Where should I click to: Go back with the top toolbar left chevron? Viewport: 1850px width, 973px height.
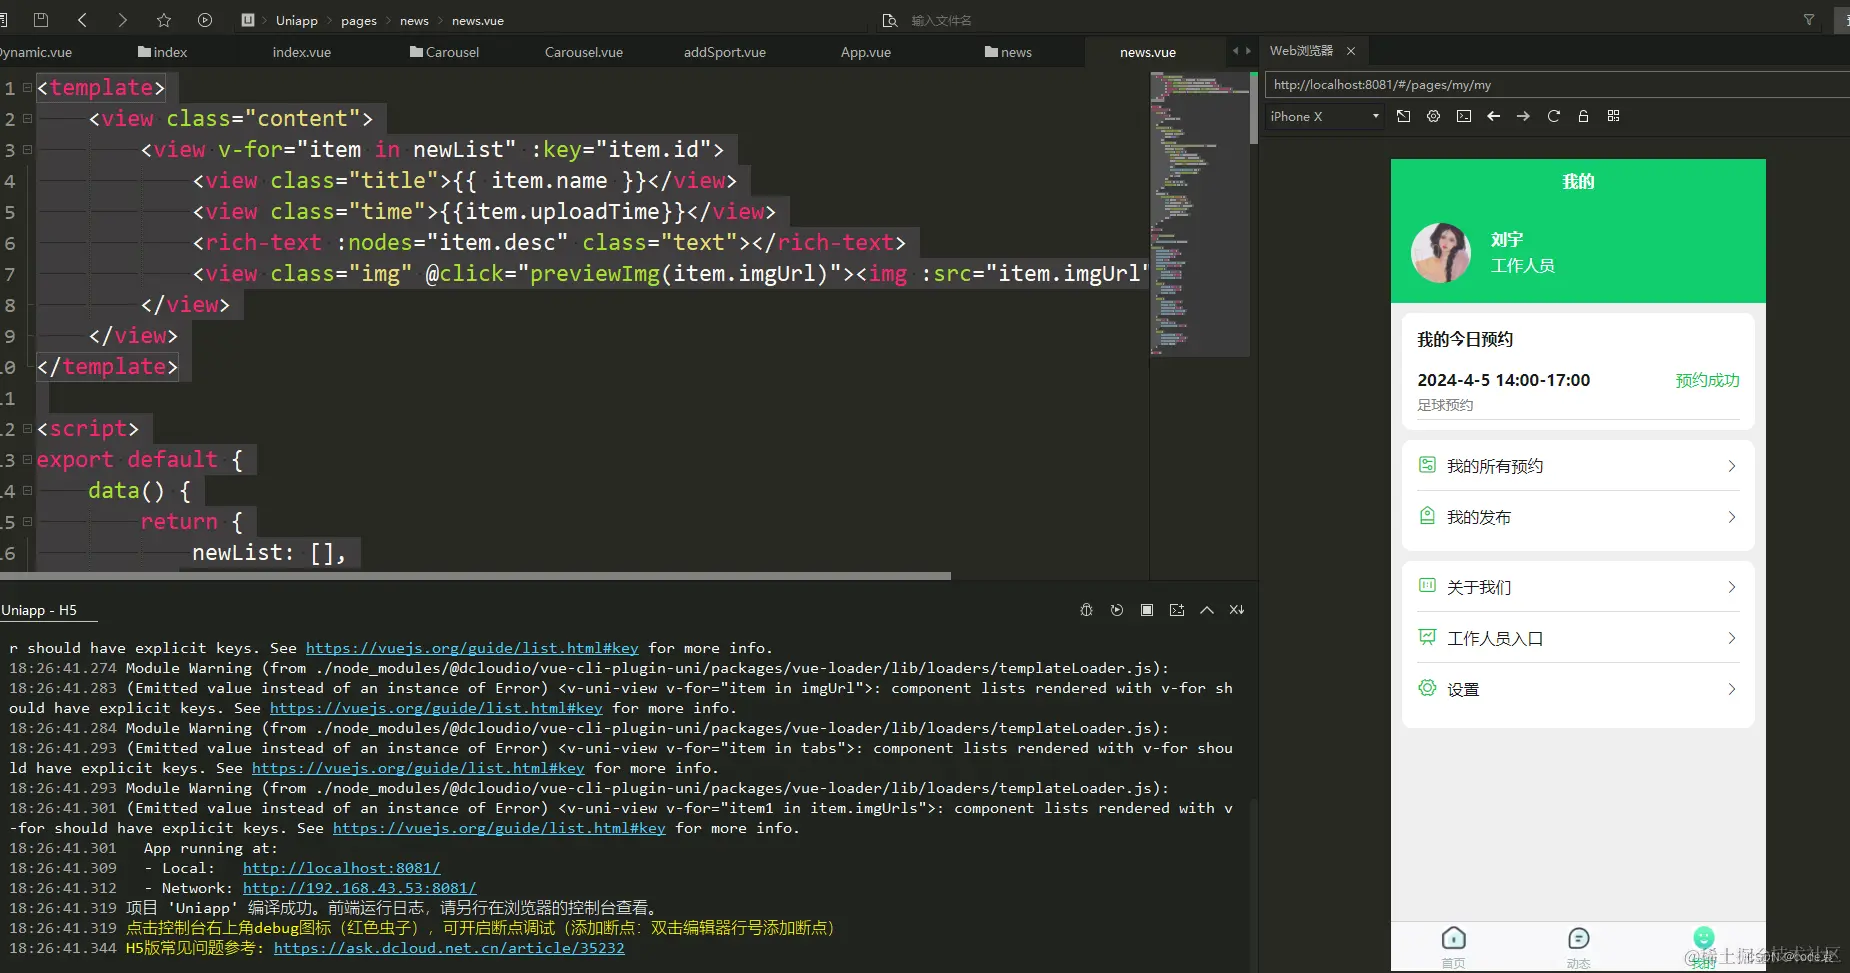tap(82, 20)
